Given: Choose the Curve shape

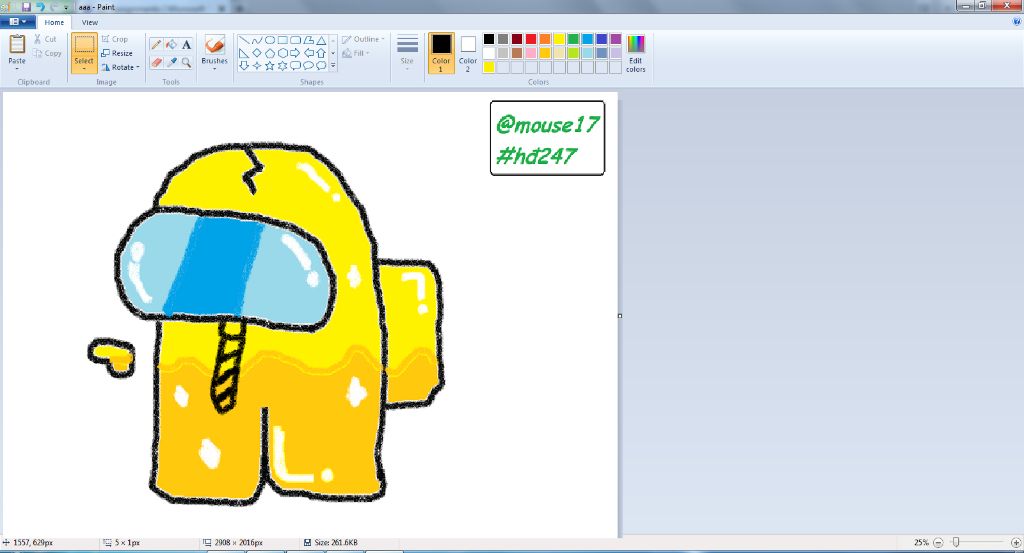Looking at the screenshot, I should tap(257, 40).
